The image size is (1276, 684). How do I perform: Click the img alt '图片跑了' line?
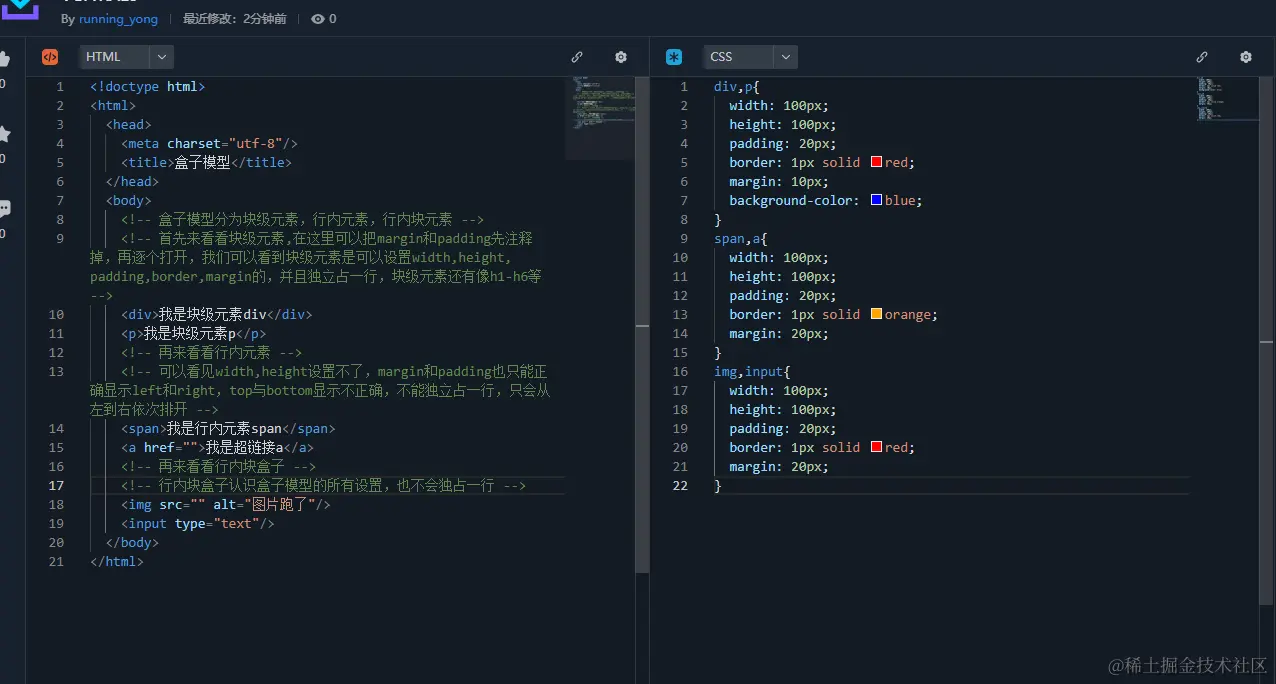point(225,504)
